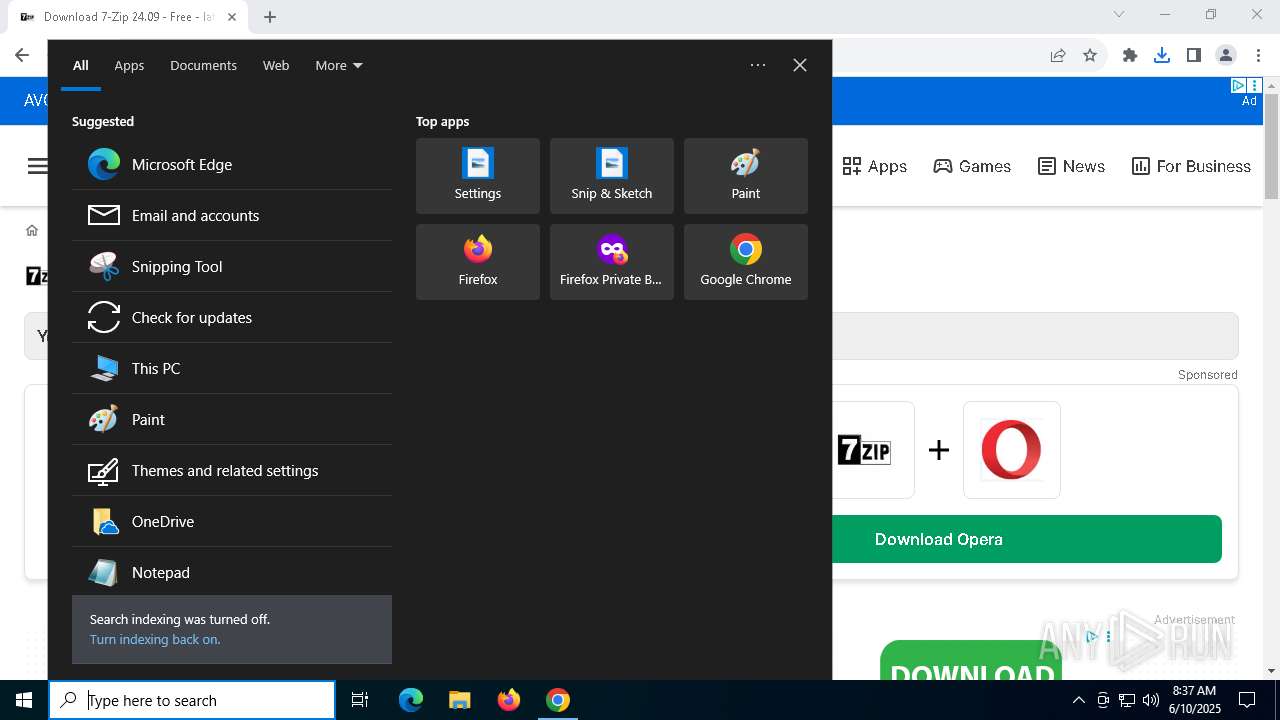1280x720 pixels.
Task: Open Games section on website
Action: point(972,166)
